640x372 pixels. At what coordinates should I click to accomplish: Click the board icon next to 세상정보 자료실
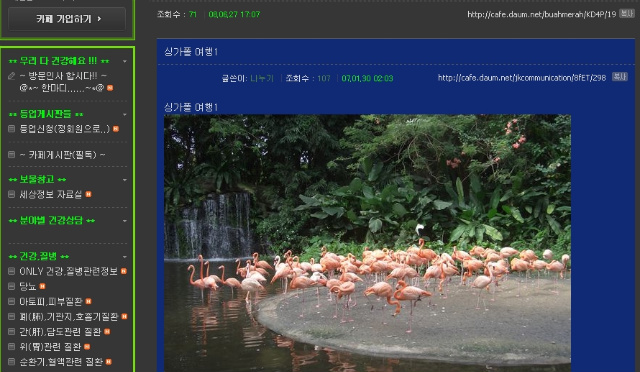12,194
